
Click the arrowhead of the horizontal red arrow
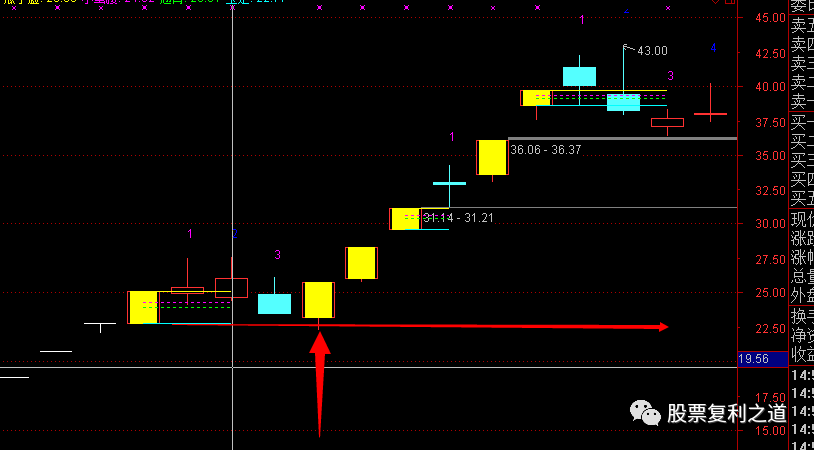click(x=663, y=327)
